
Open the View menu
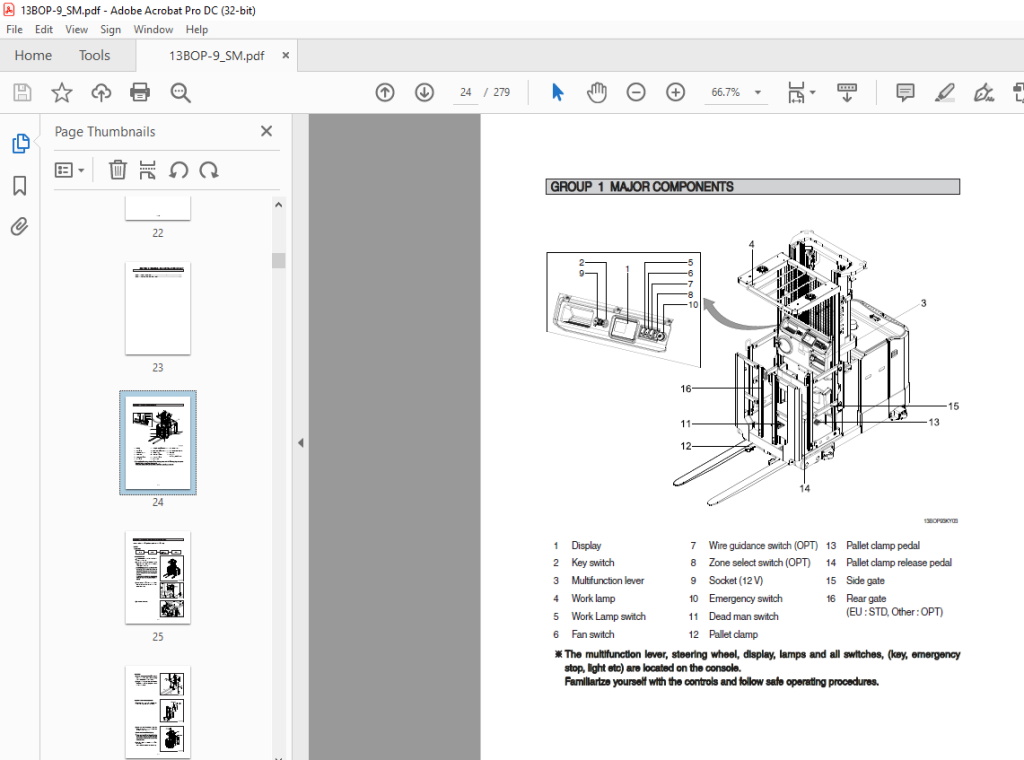click(76, 29)
